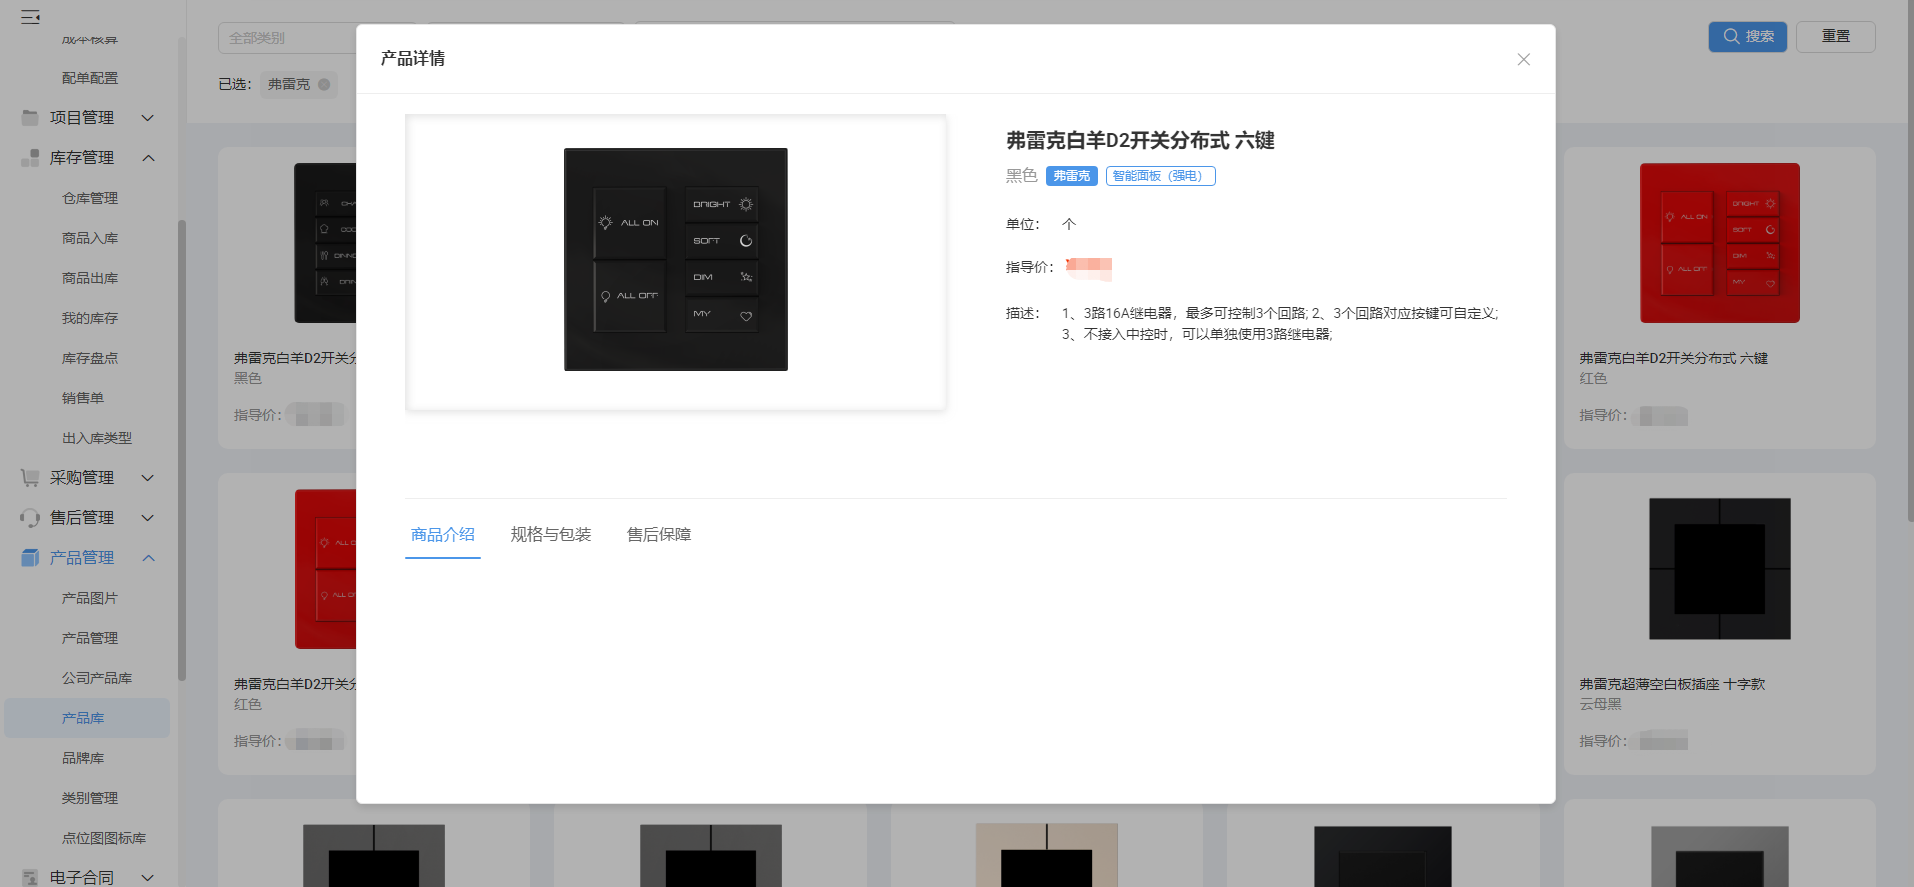Expand the 项目管理 menu
This screenshot has height=887, width=1914.
pyautogui.click(x=148, y=118)
